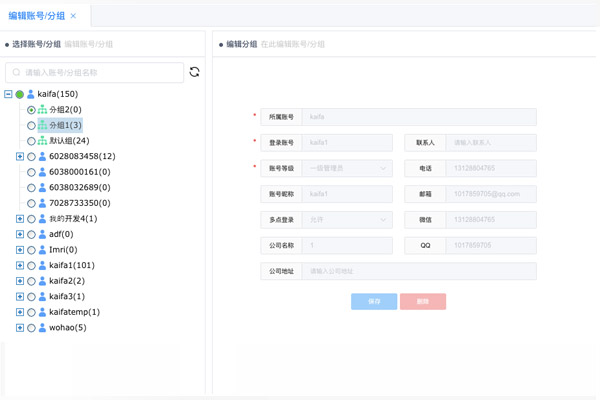Select the radio button for adf(0)
The height and width of the screenshot is (400, 600).
31,234
